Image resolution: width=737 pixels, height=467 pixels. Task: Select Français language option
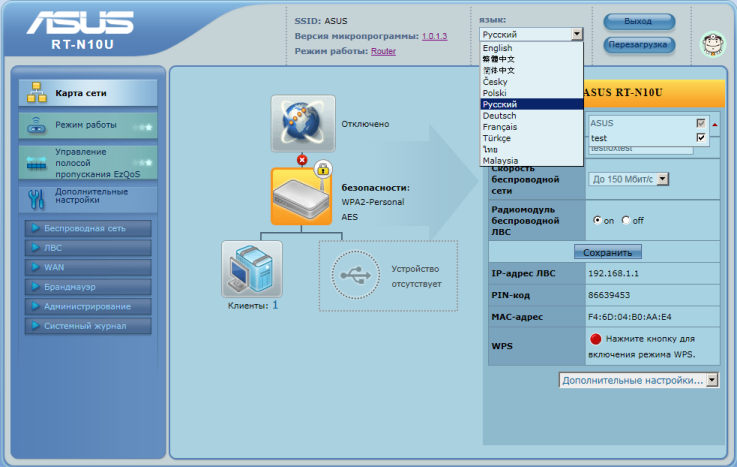click(x=532, y=127)
